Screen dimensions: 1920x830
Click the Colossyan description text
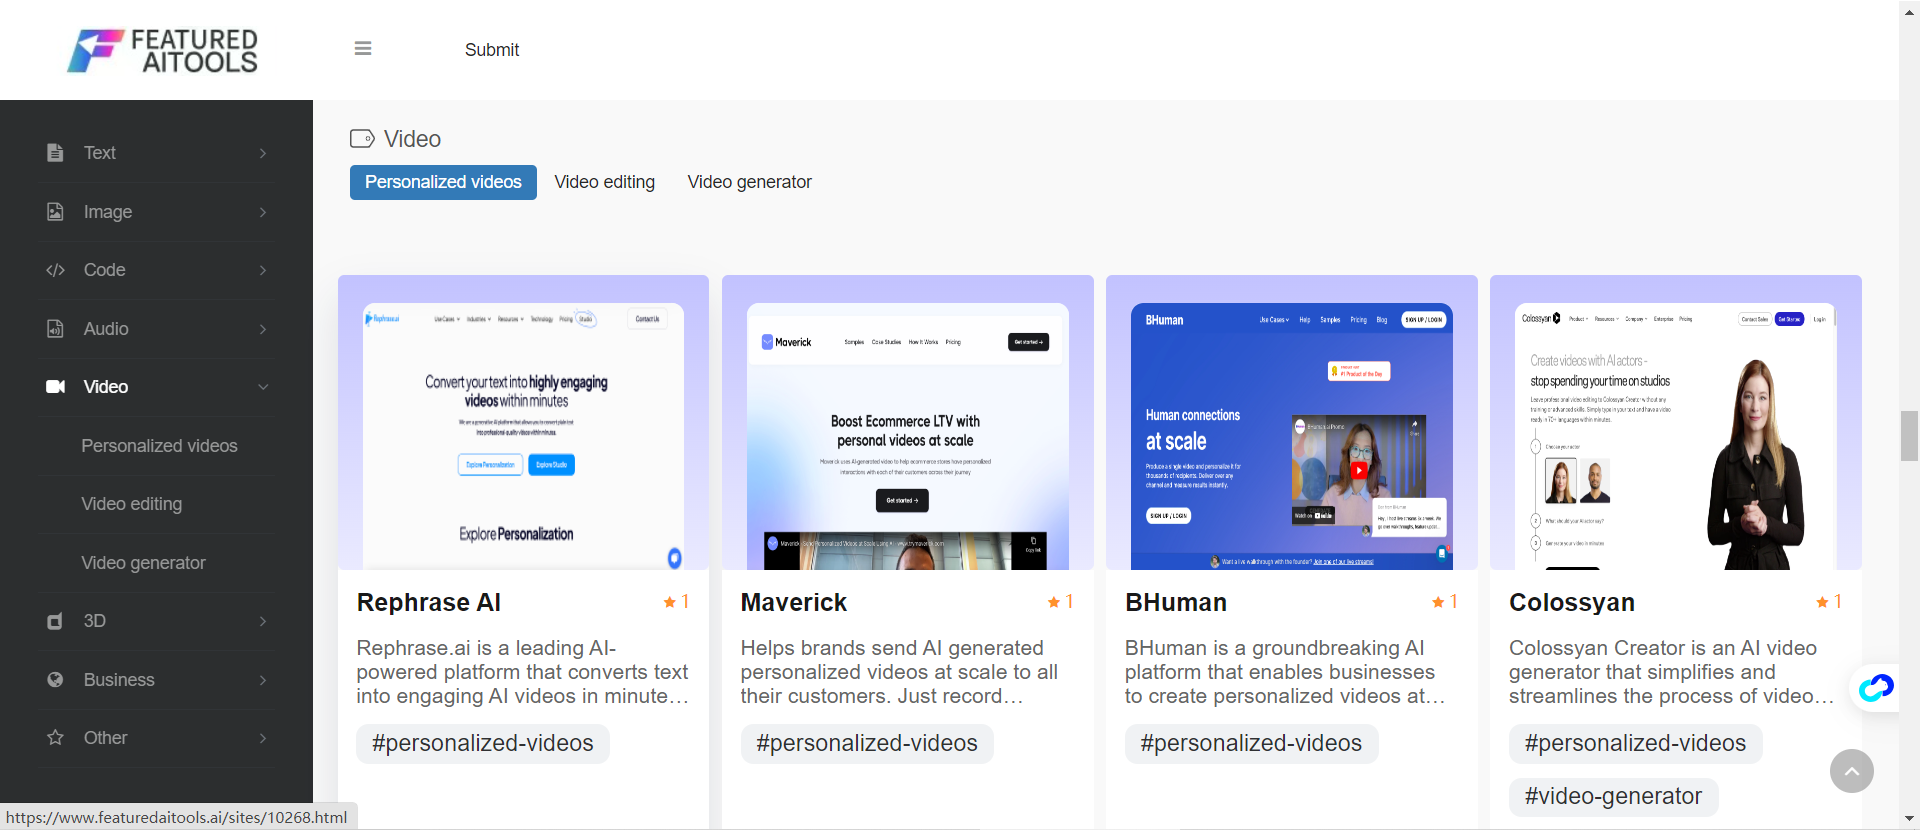[1672, 672]
